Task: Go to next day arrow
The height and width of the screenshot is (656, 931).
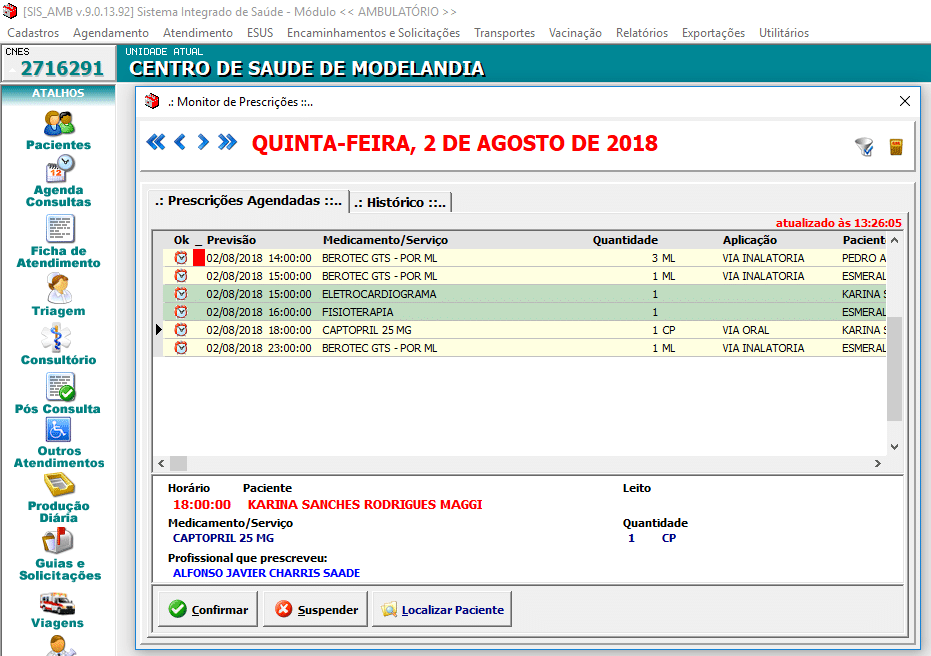Action: pyautogui.click(x=203, y=142)
